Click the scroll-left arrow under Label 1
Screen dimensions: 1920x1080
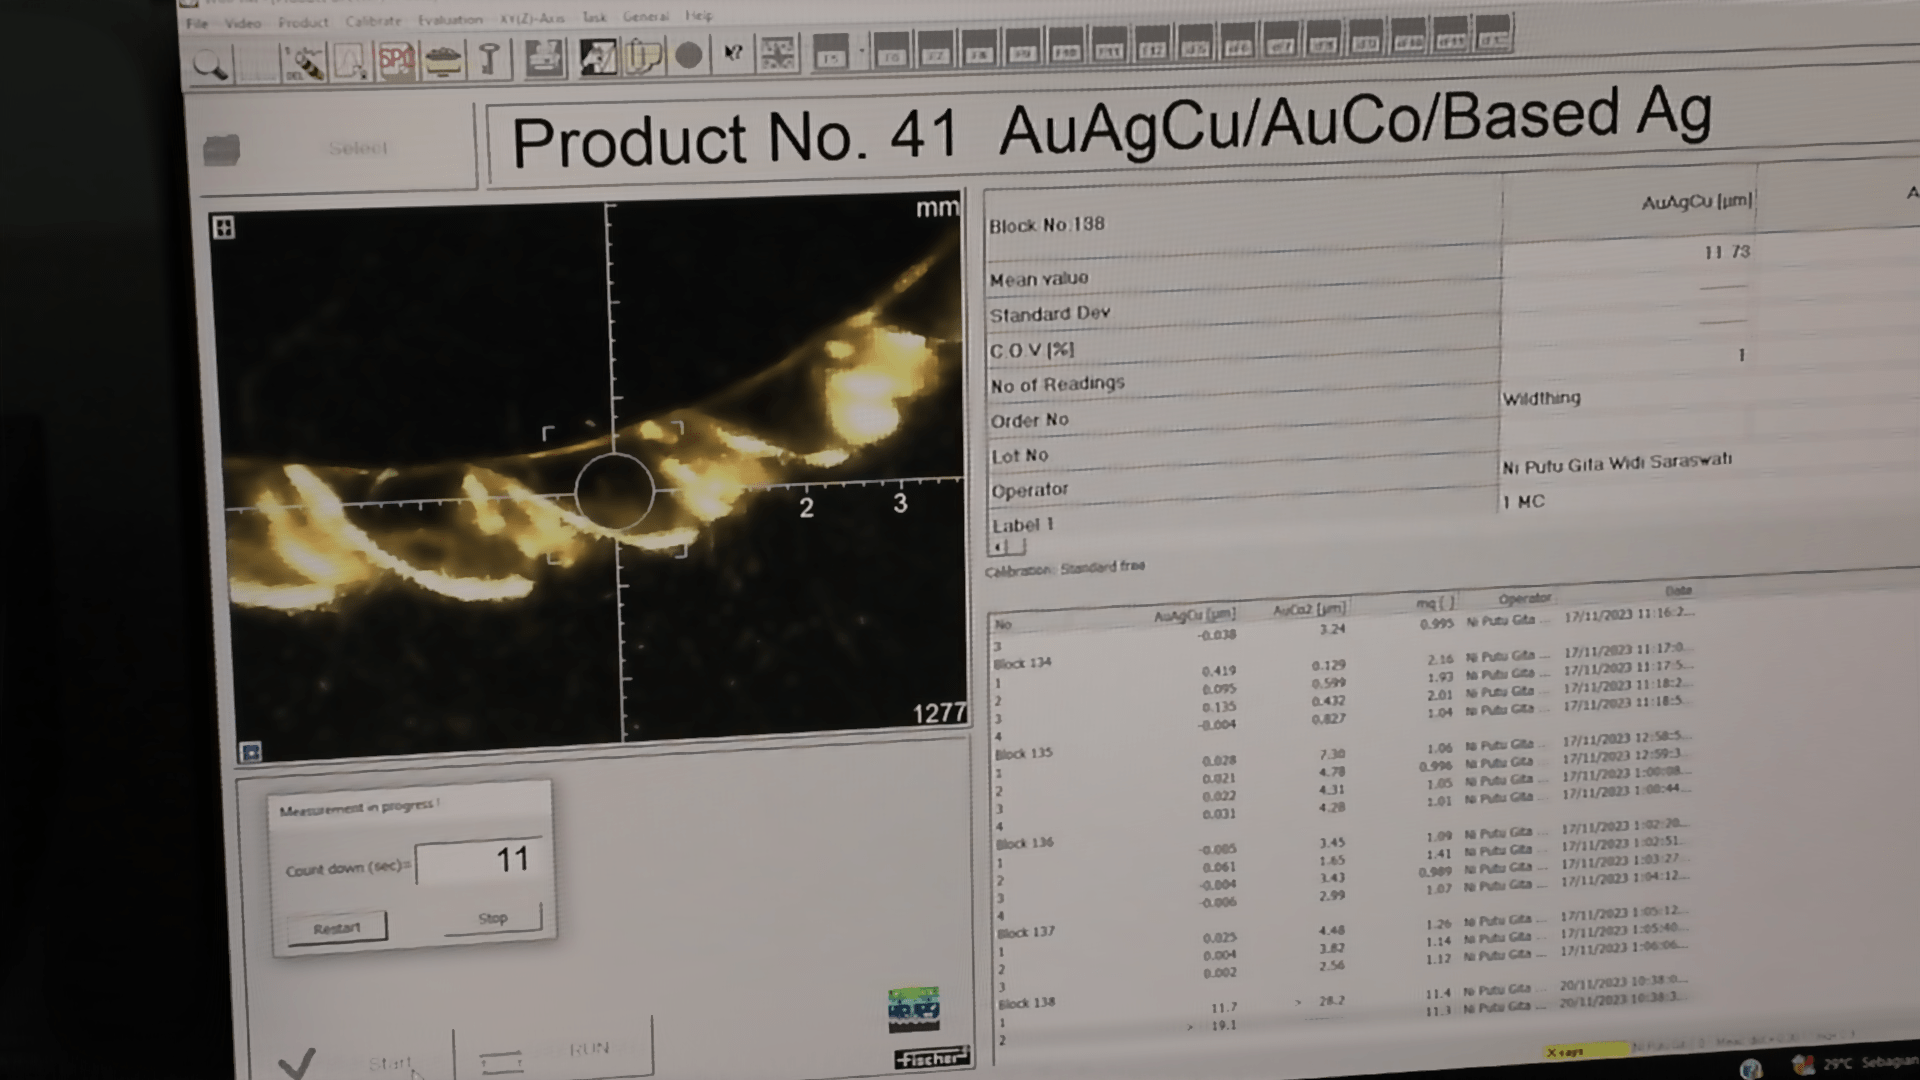(997, 547)
